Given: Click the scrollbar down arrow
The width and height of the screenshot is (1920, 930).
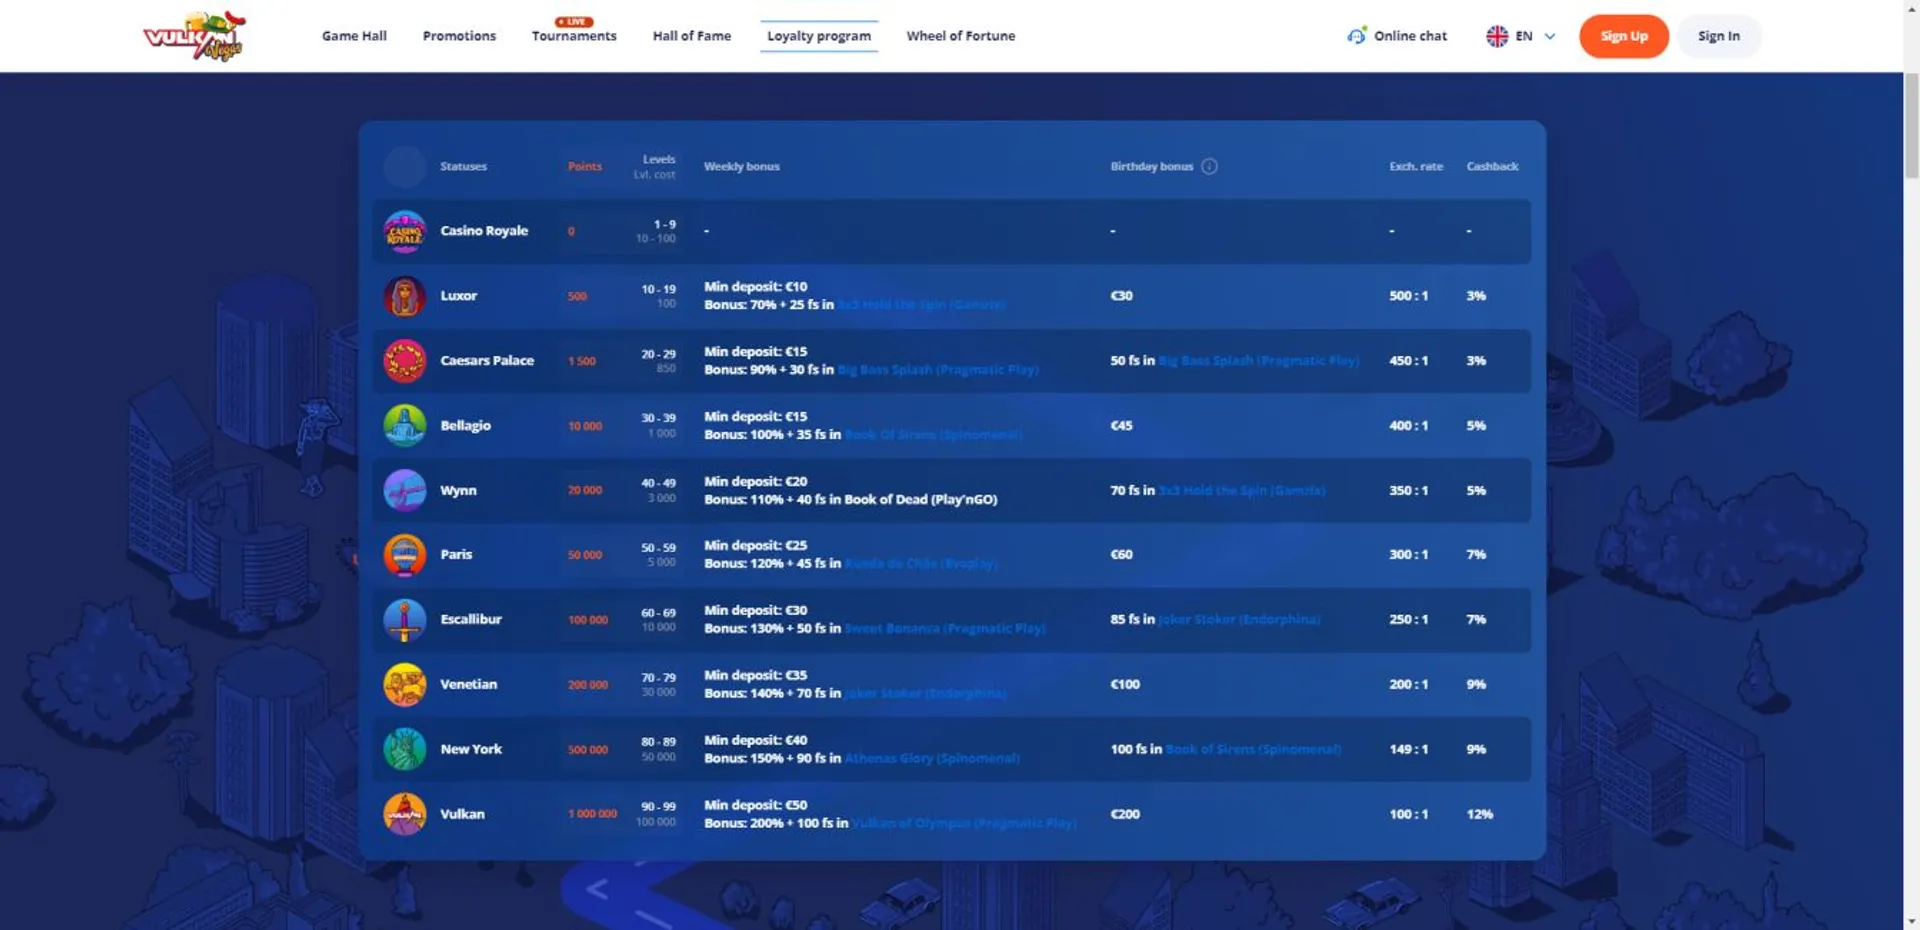Looking at the screenshot, I should click(x=1911, y=921).
